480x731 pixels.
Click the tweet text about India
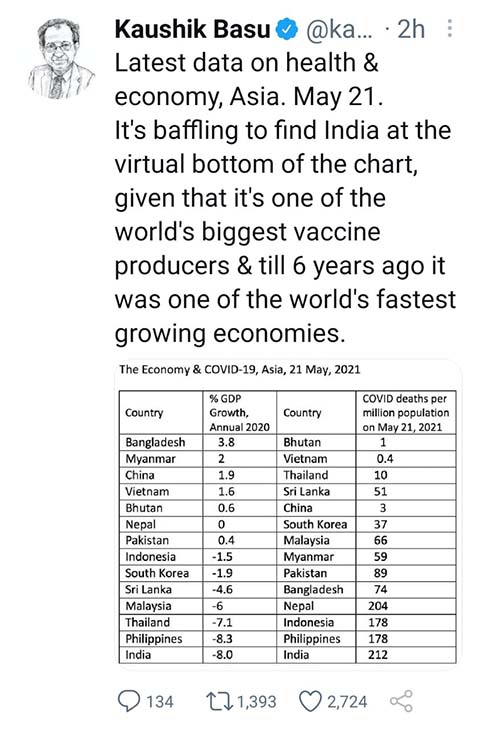pos(285,198)
